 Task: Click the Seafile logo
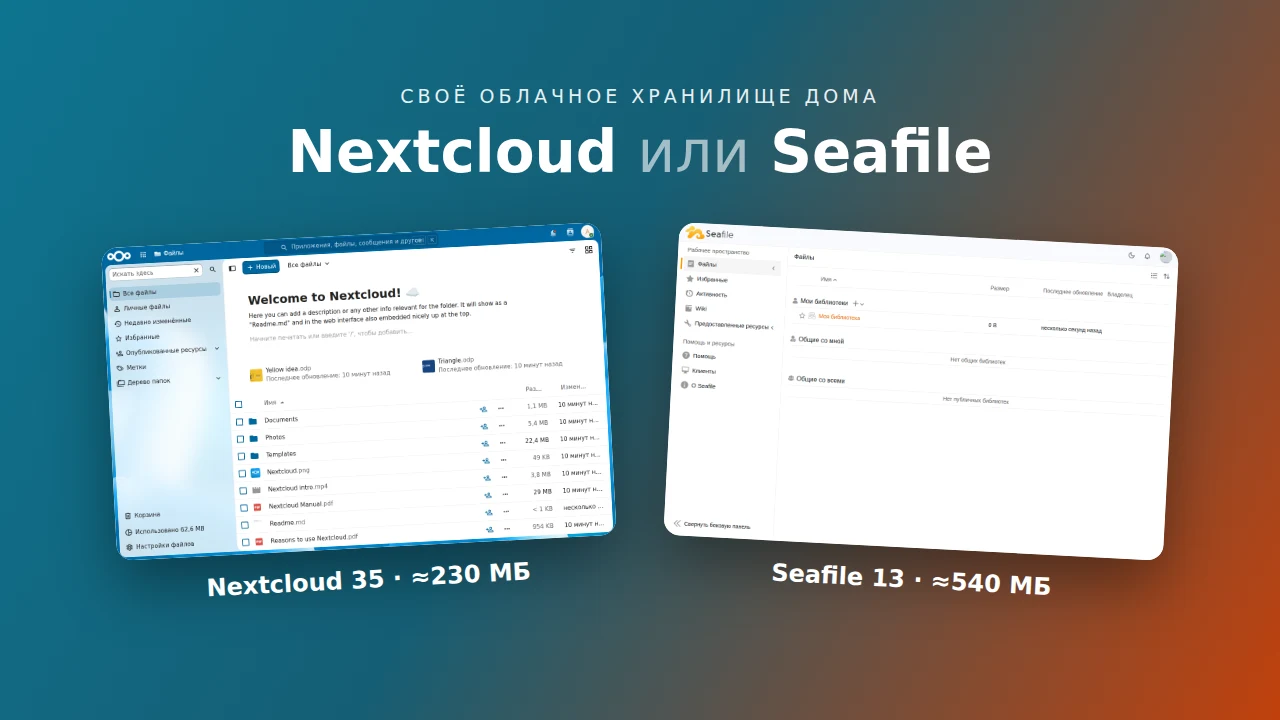[x=710, y=233]
